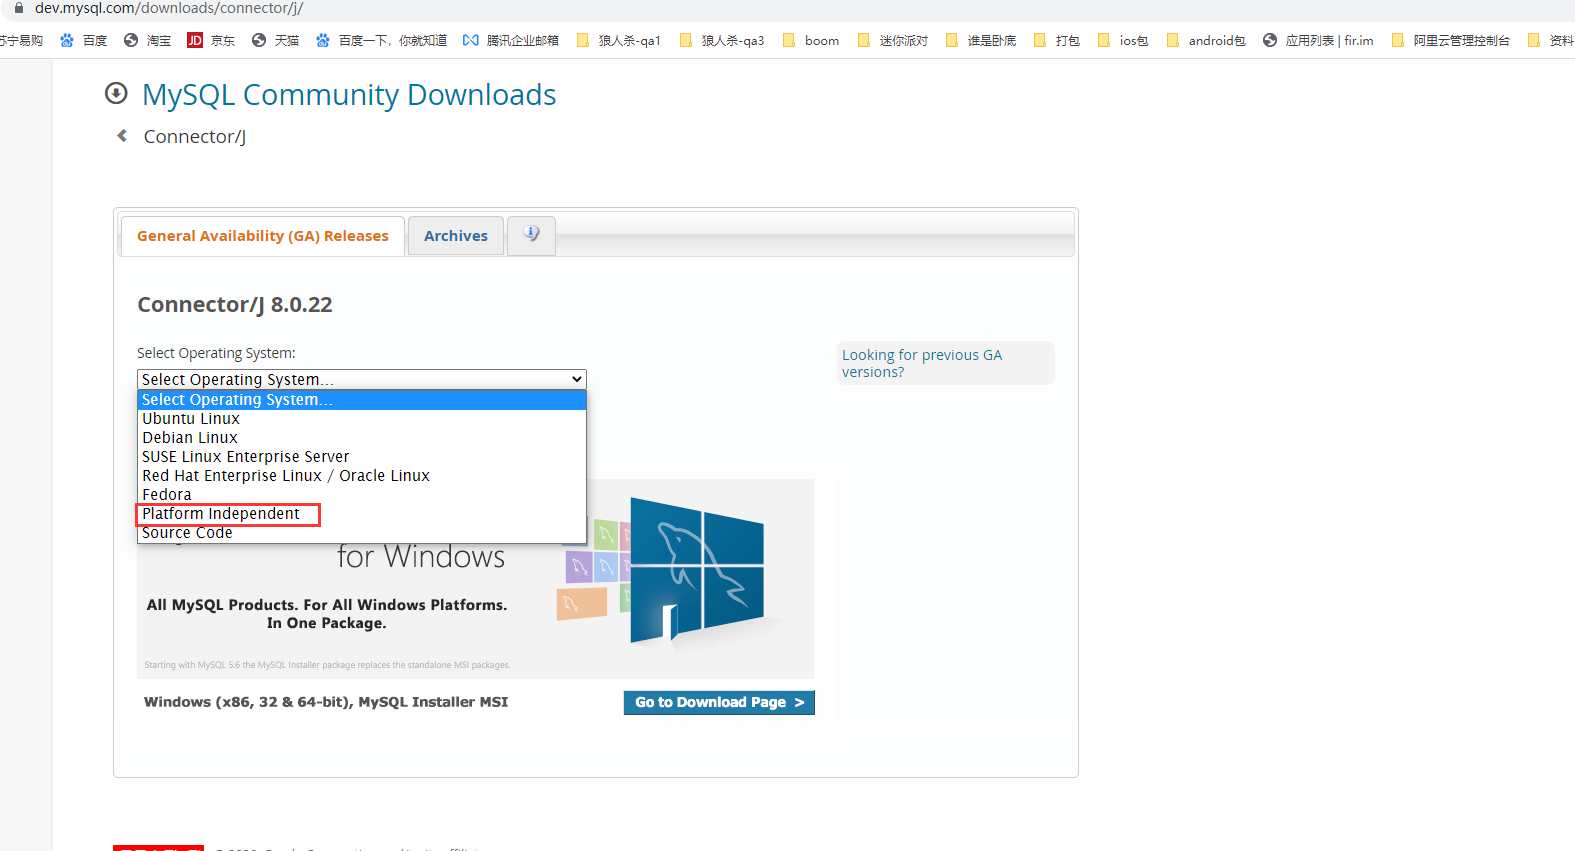Open the 腾讯企业邮箱 bookmark
Image resolution: width=1575 pixels, height=851 pixels.
pos(511,40)
